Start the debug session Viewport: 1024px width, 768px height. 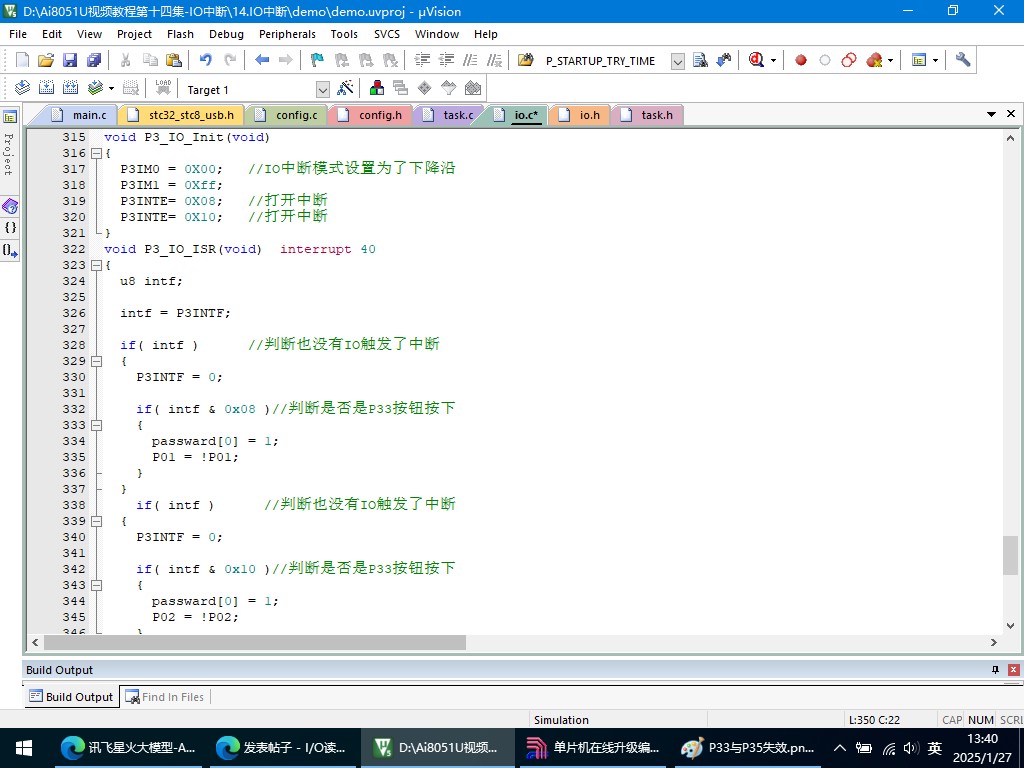coord(756,61)
